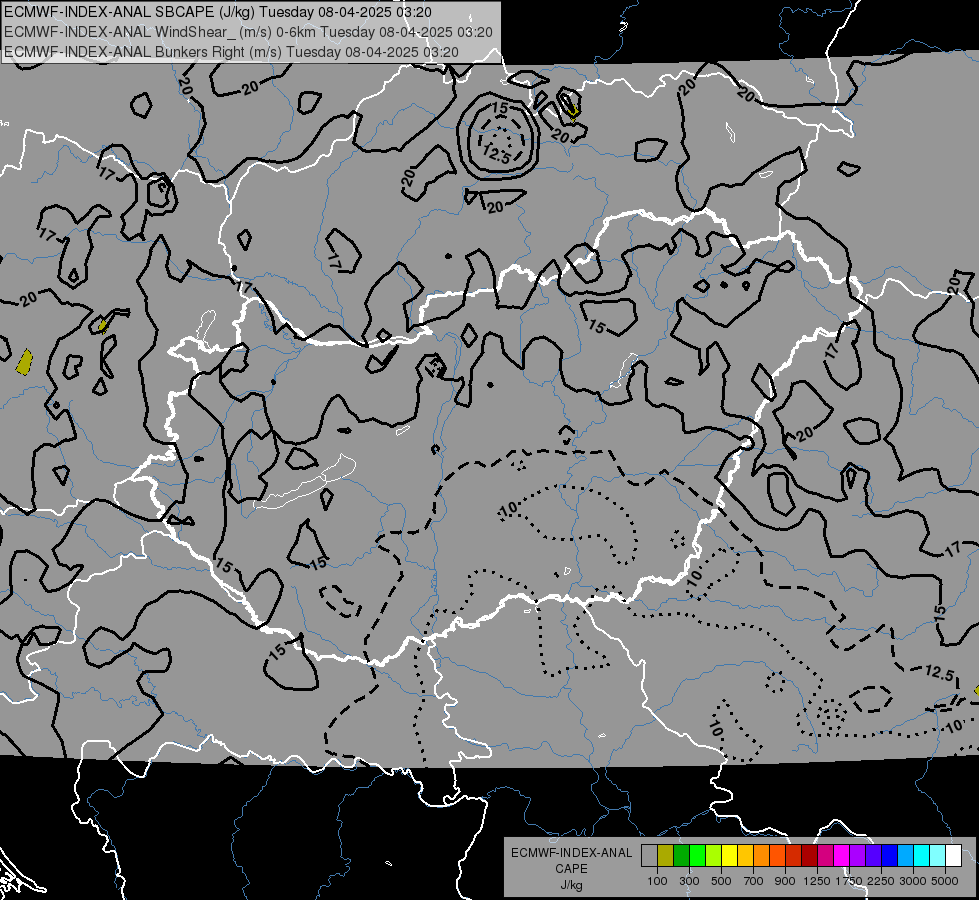979x900 pixels.
Task: Click the CAPE label in the legend
Action: click(571, 868)
